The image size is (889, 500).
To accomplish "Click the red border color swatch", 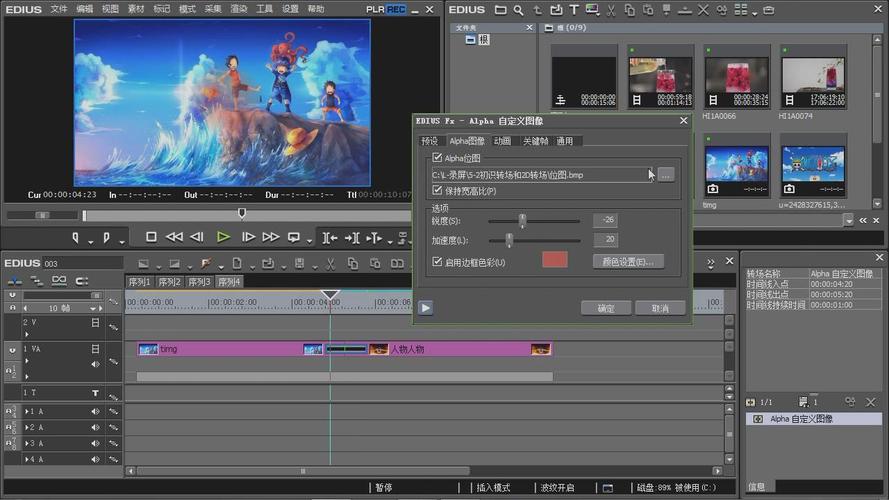I will tap(554, 260).
